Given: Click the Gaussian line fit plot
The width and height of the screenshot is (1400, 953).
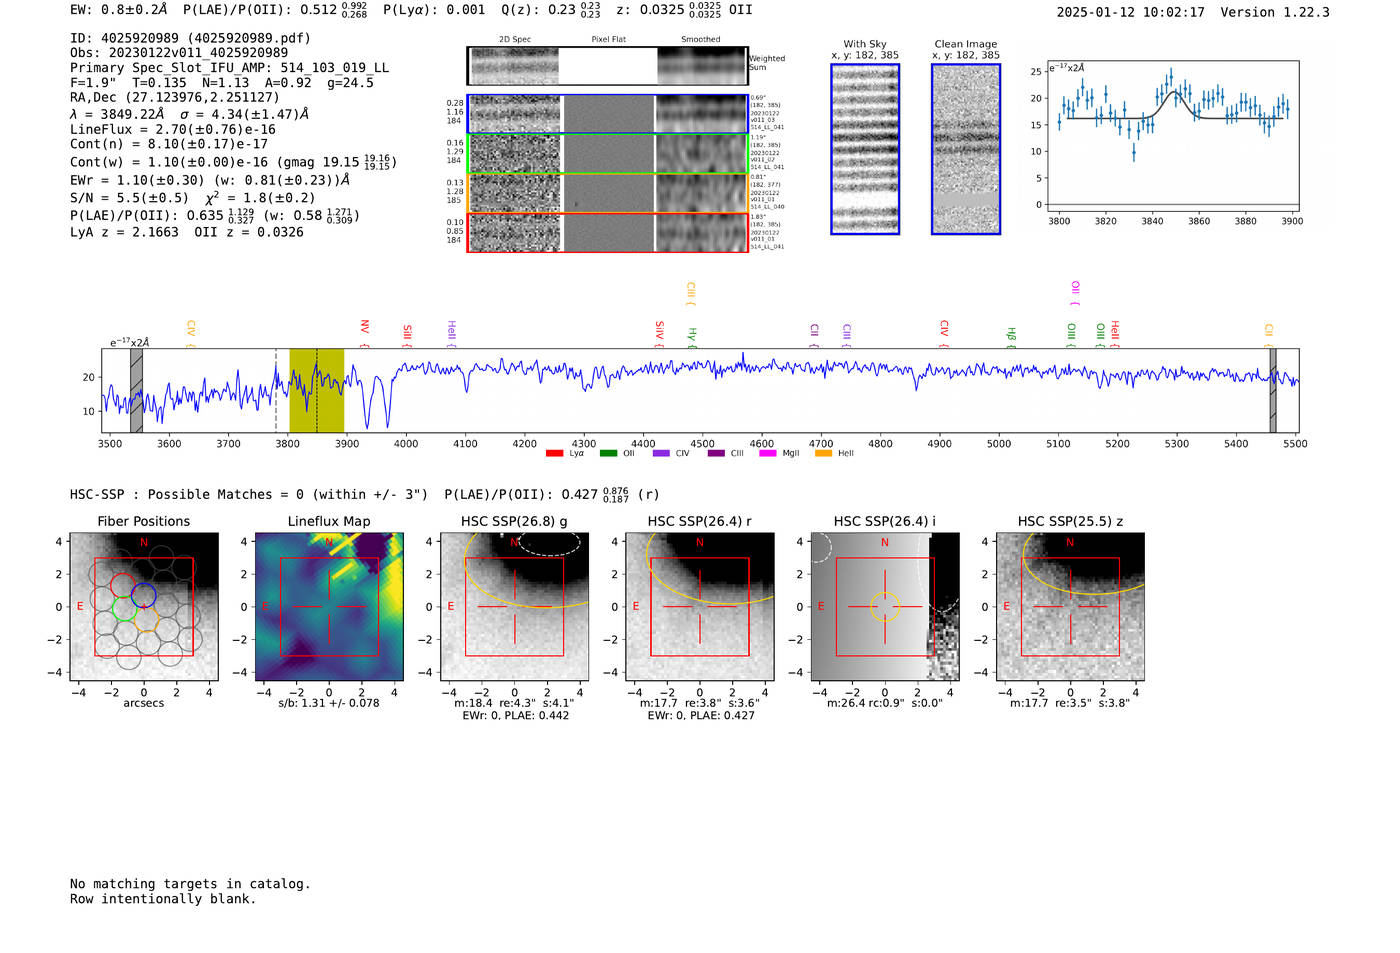Looking at the screenshot, I should pos(1173,136).
